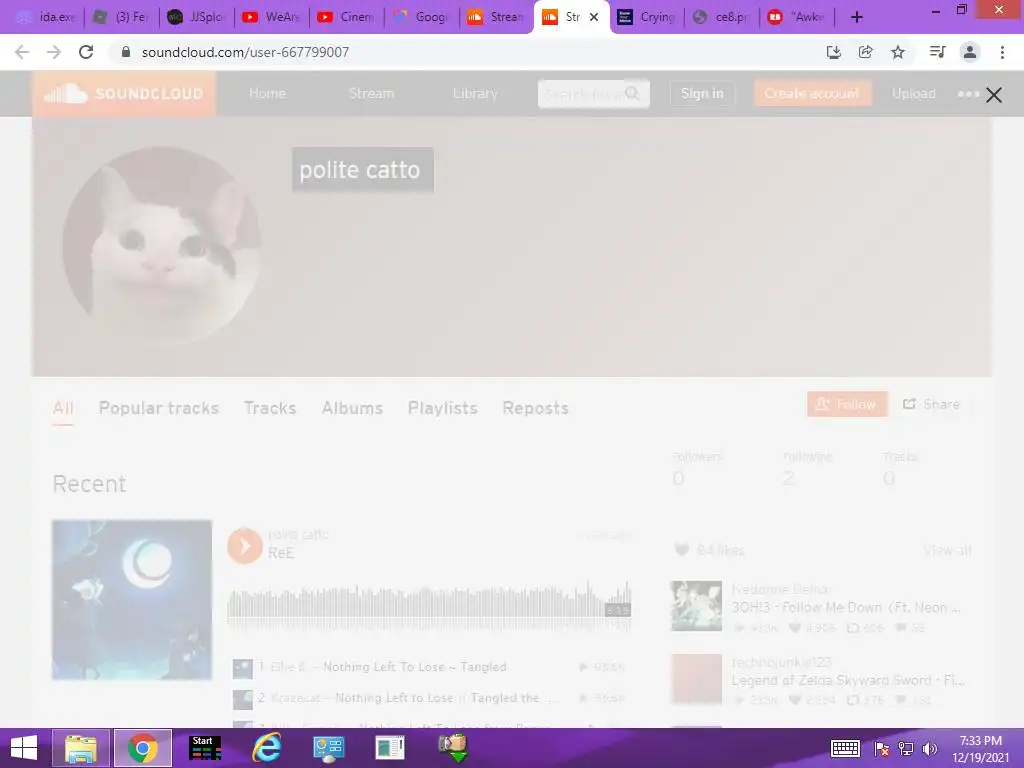Viewport: 1024px width, 768px height.
Task: Click View all likes
Action: click(948, 550)
